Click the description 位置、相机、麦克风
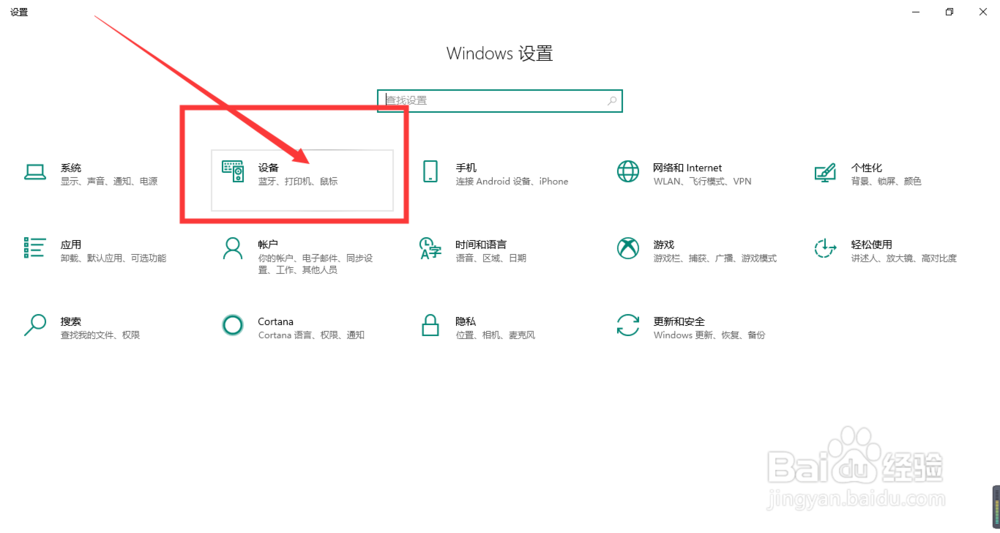 pos(495,335)
